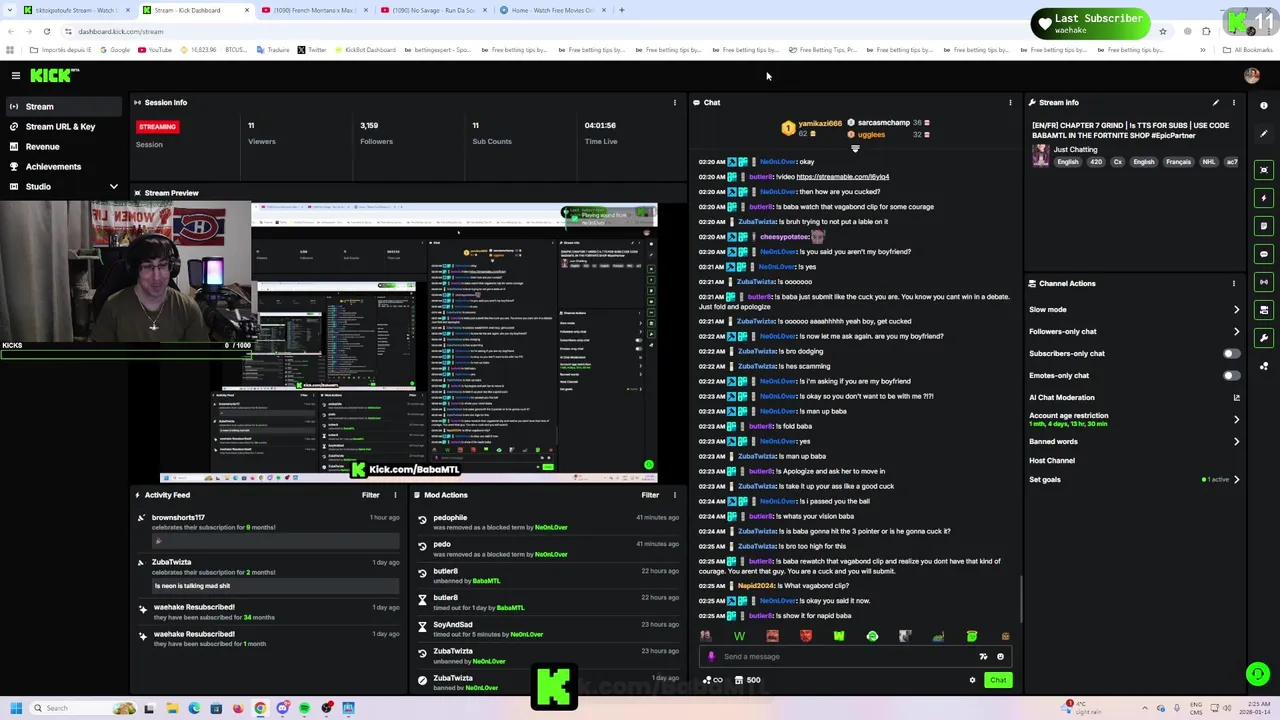The image size is (1280, 720).
Task: Toggle the document widget icon in right rail
Action: [x=1264, y=226]
